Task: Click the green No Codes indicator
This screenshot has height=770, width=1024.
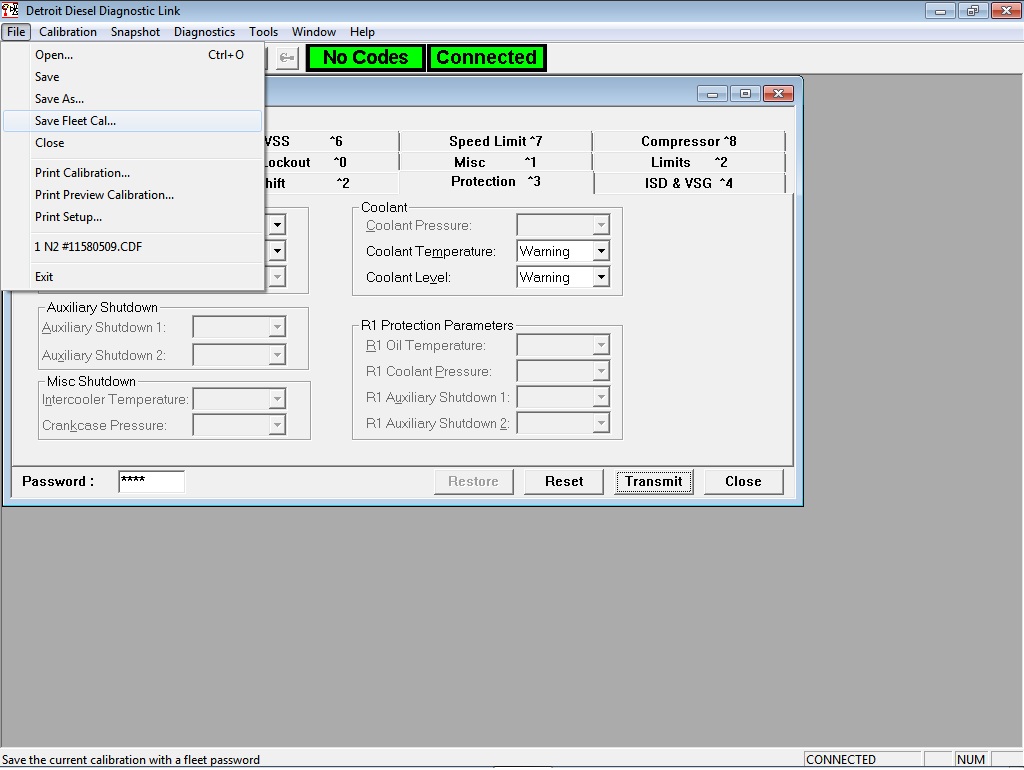Action: pyautogui.click(x=364, y=57)
